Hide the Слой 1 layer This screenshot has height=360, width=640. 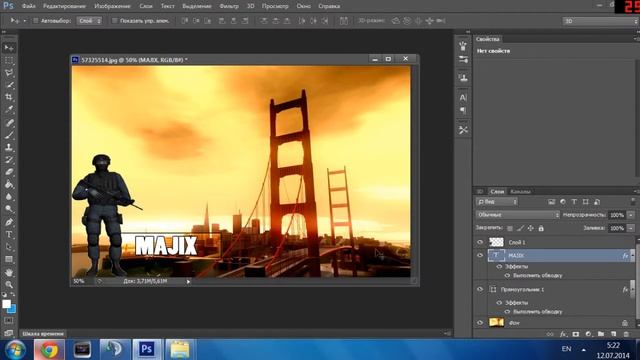[x=480, y=242]
